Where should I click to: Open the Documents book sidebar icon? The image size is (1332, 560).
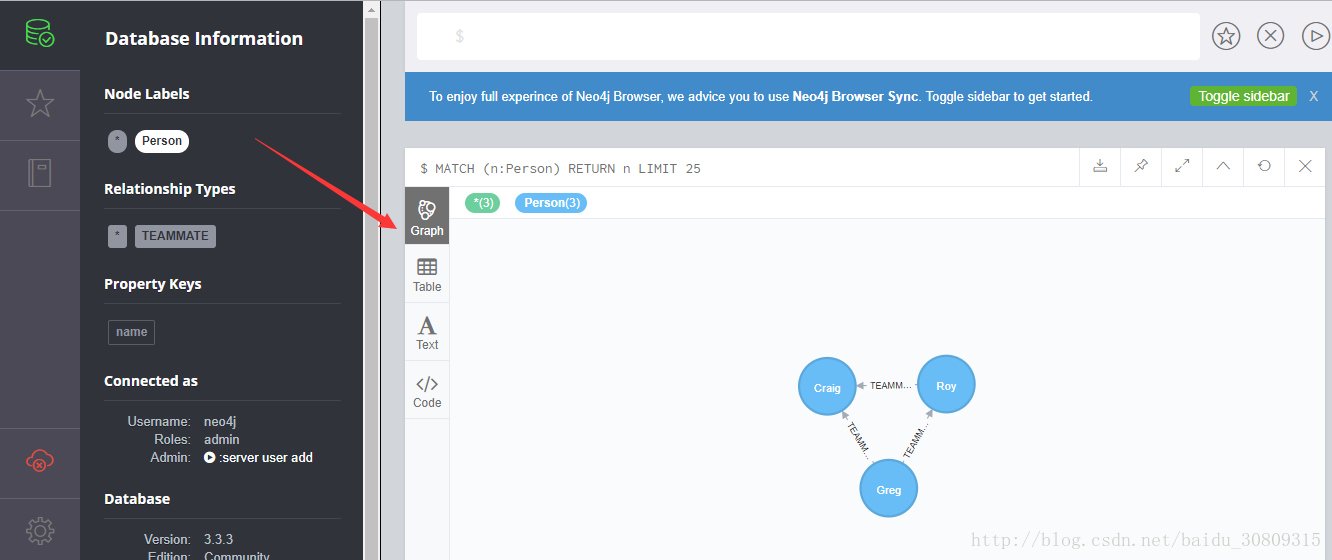click(40, 174)
